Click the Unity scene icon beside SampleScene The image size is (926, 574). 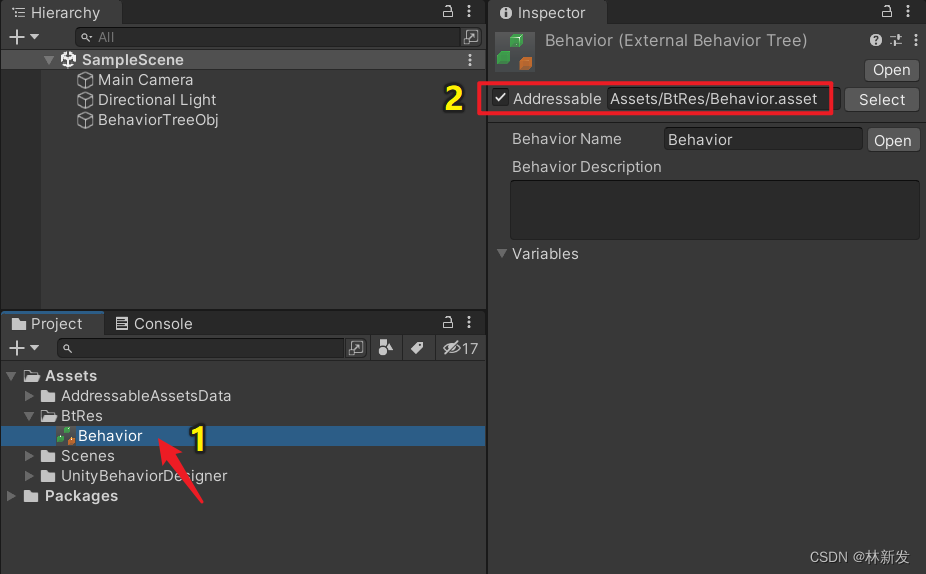click(69, 59)
